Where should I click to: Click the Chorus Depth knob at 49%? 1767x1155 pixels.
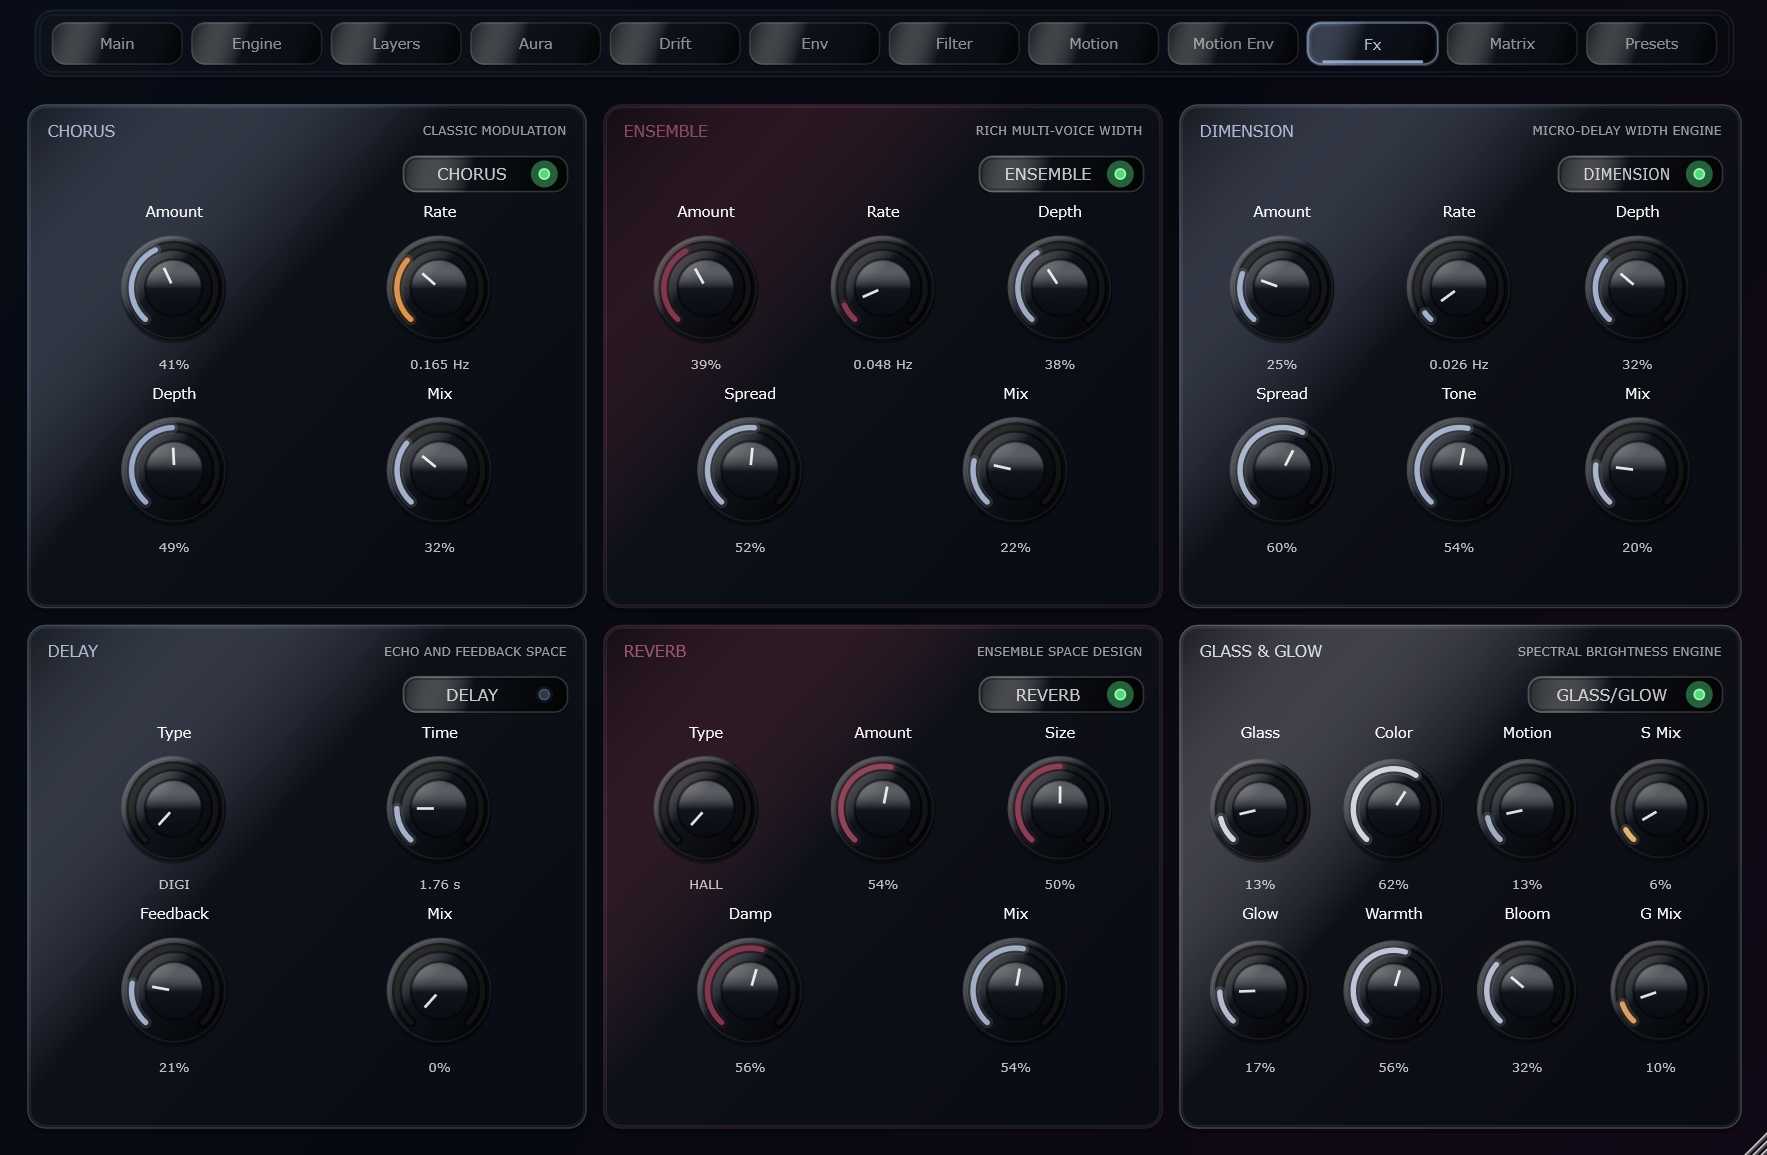coord(173,470)
